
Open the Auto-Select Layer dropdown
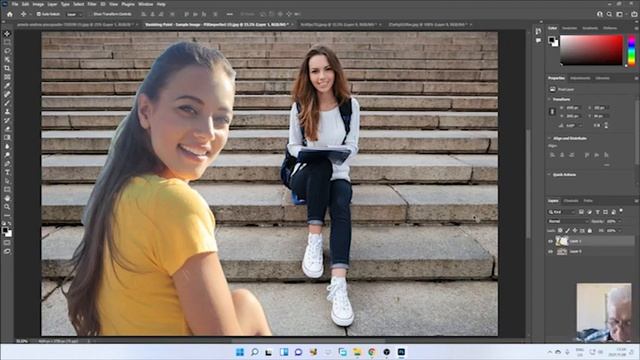click(74, 14)
